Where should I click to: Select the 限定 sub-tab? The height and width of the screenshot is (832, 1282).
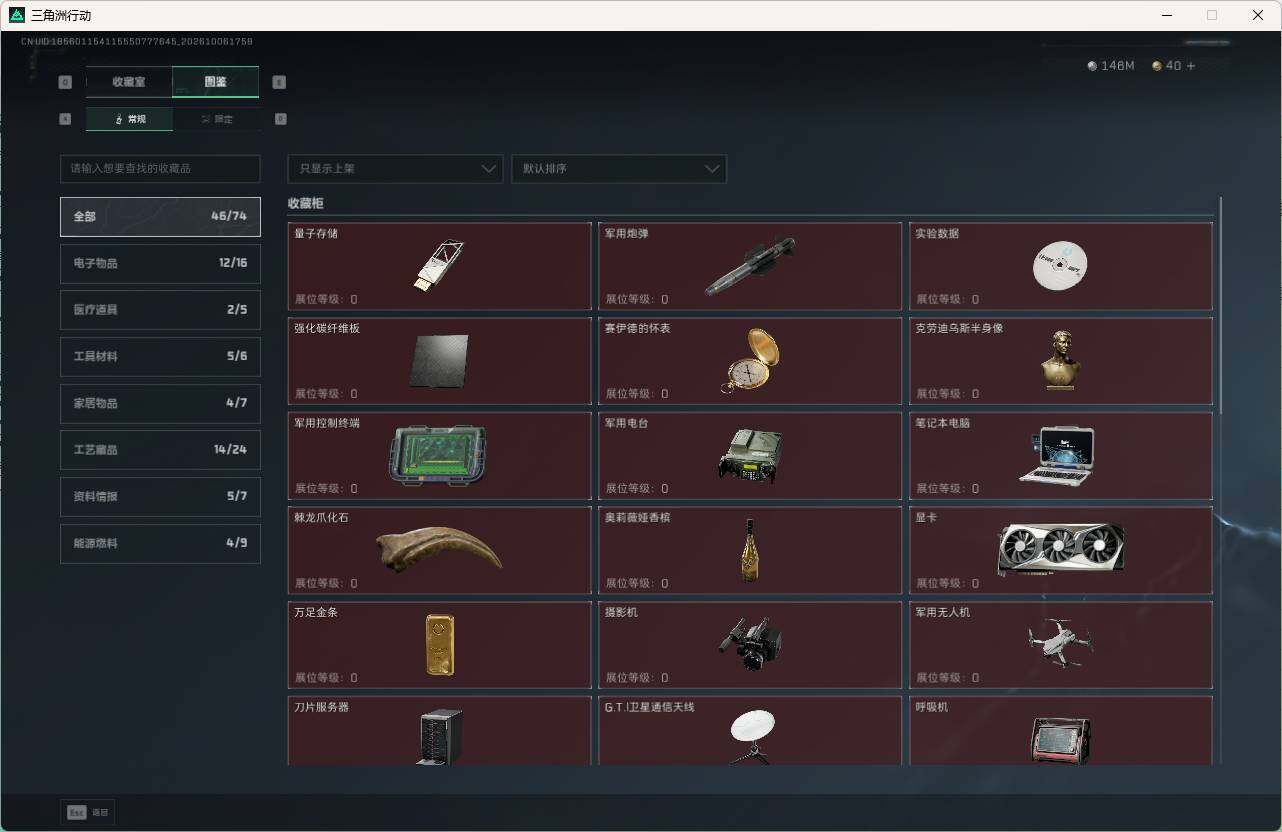coord(216,119)
